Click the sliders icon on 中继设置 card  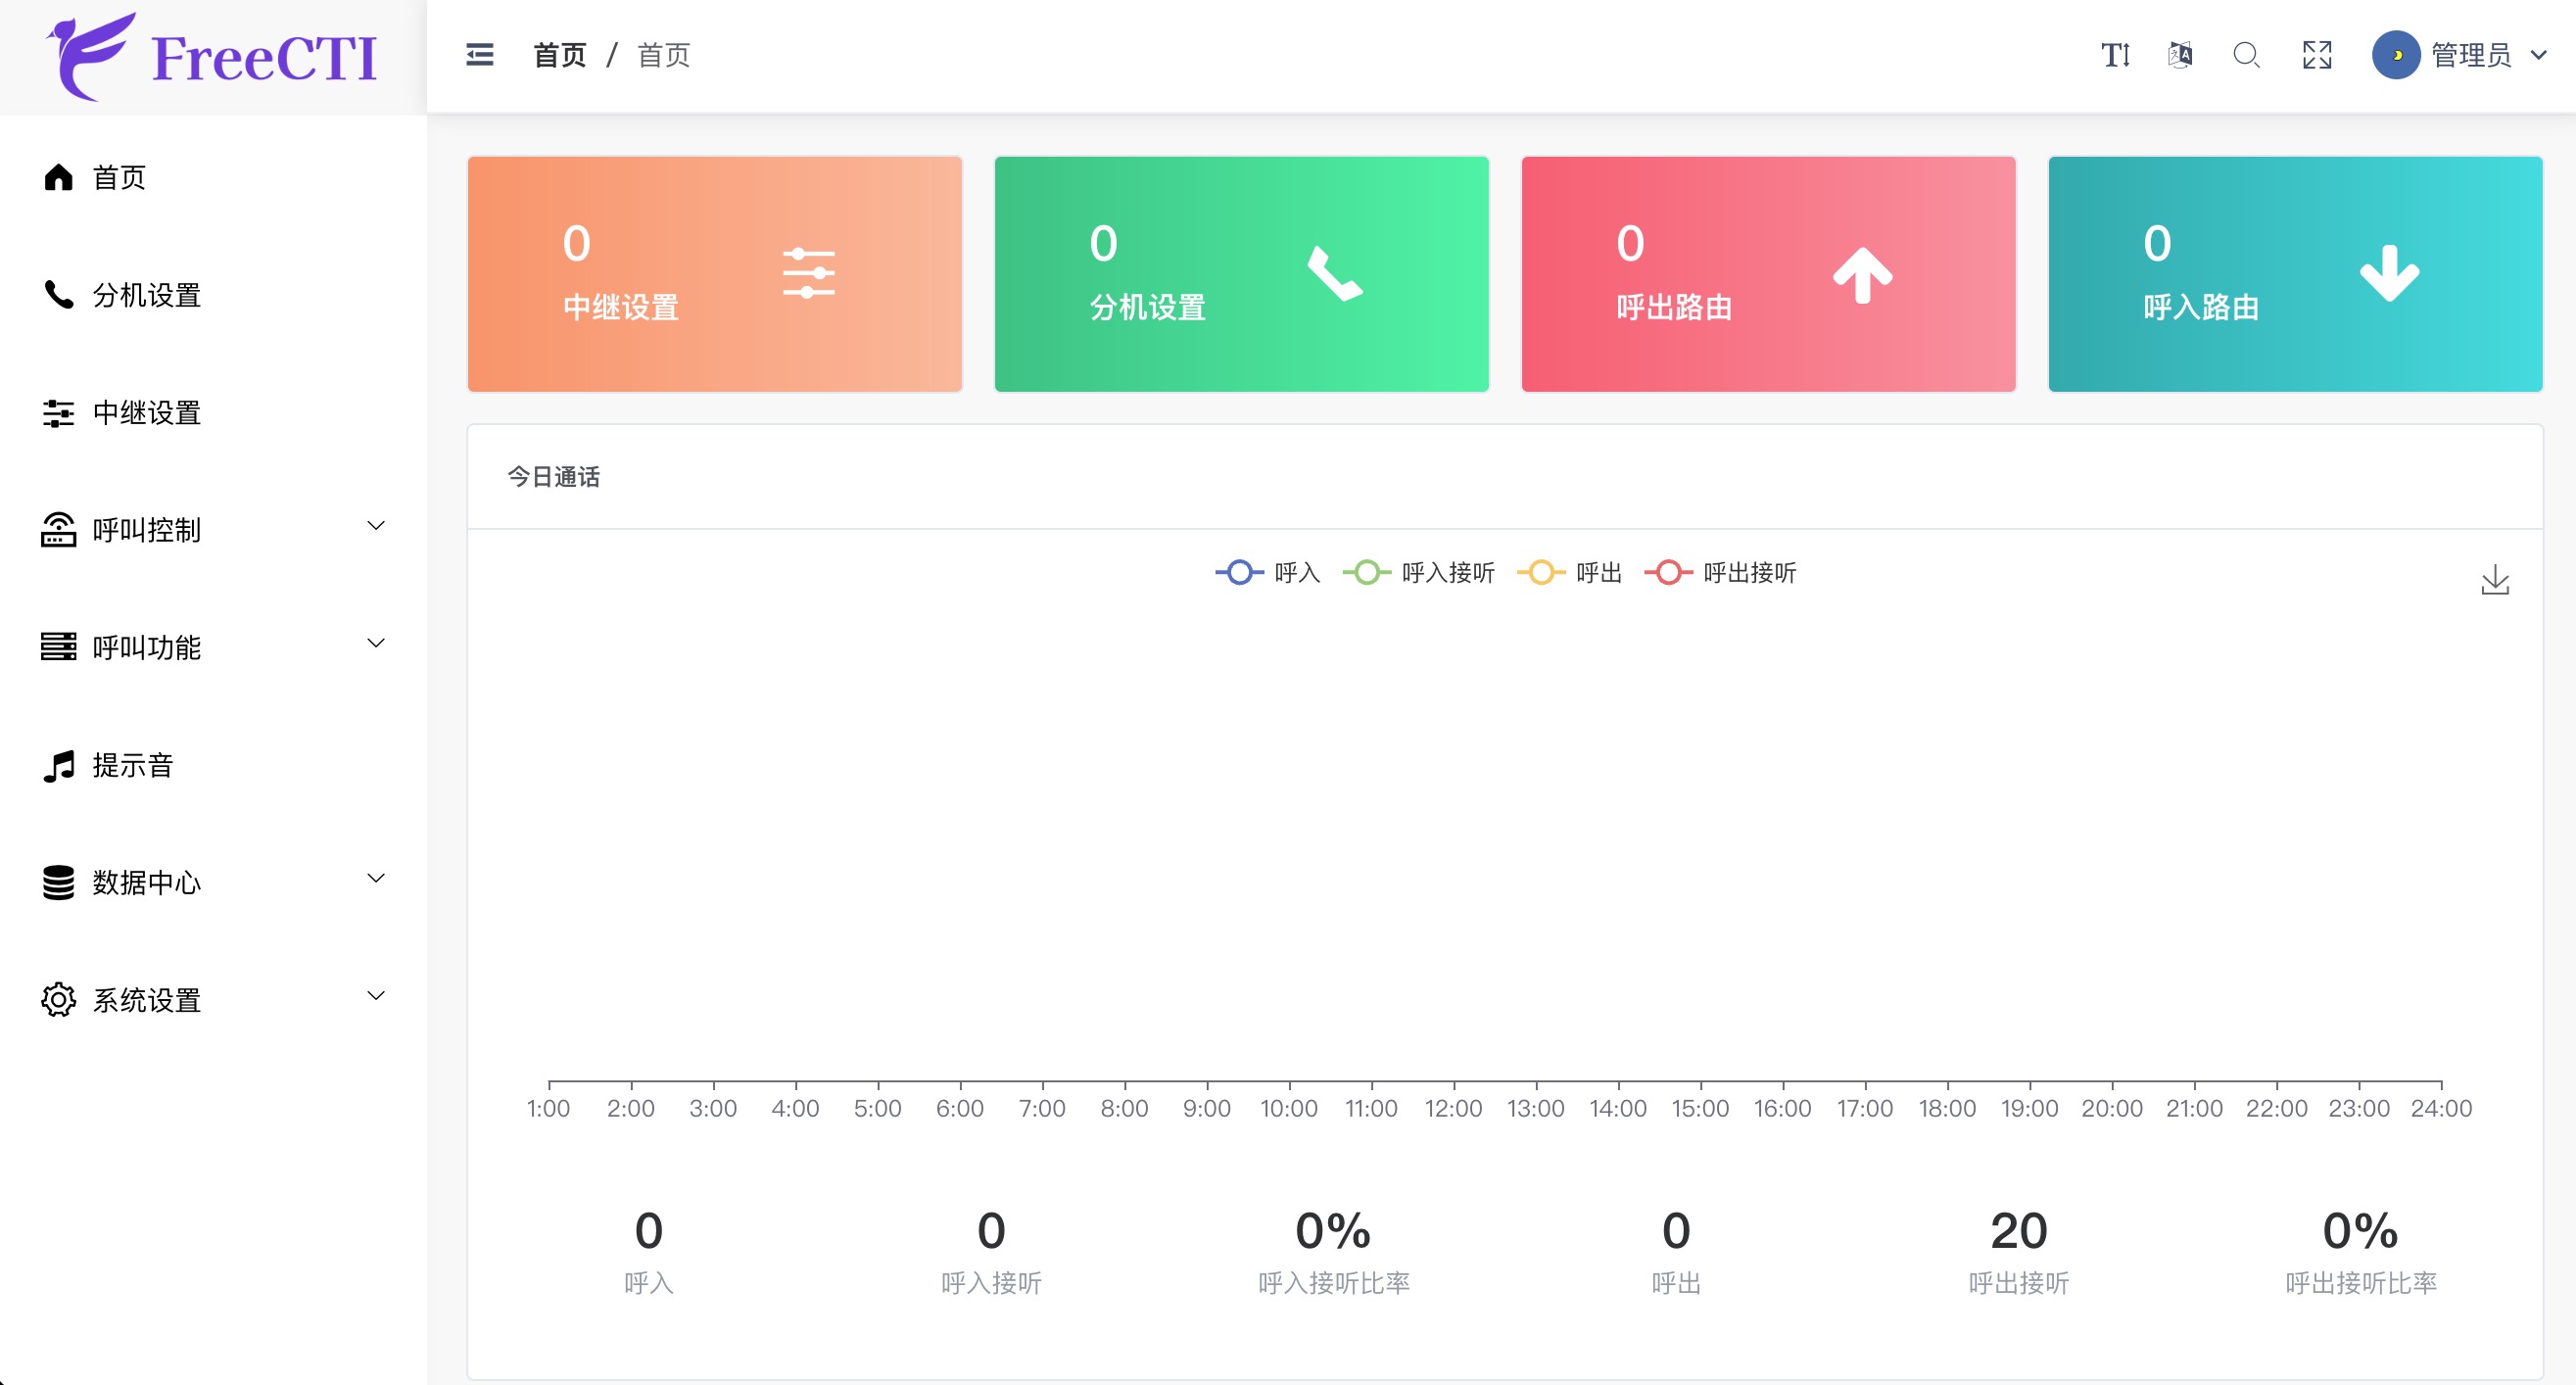pyautogui.click(x=809, y=273)
